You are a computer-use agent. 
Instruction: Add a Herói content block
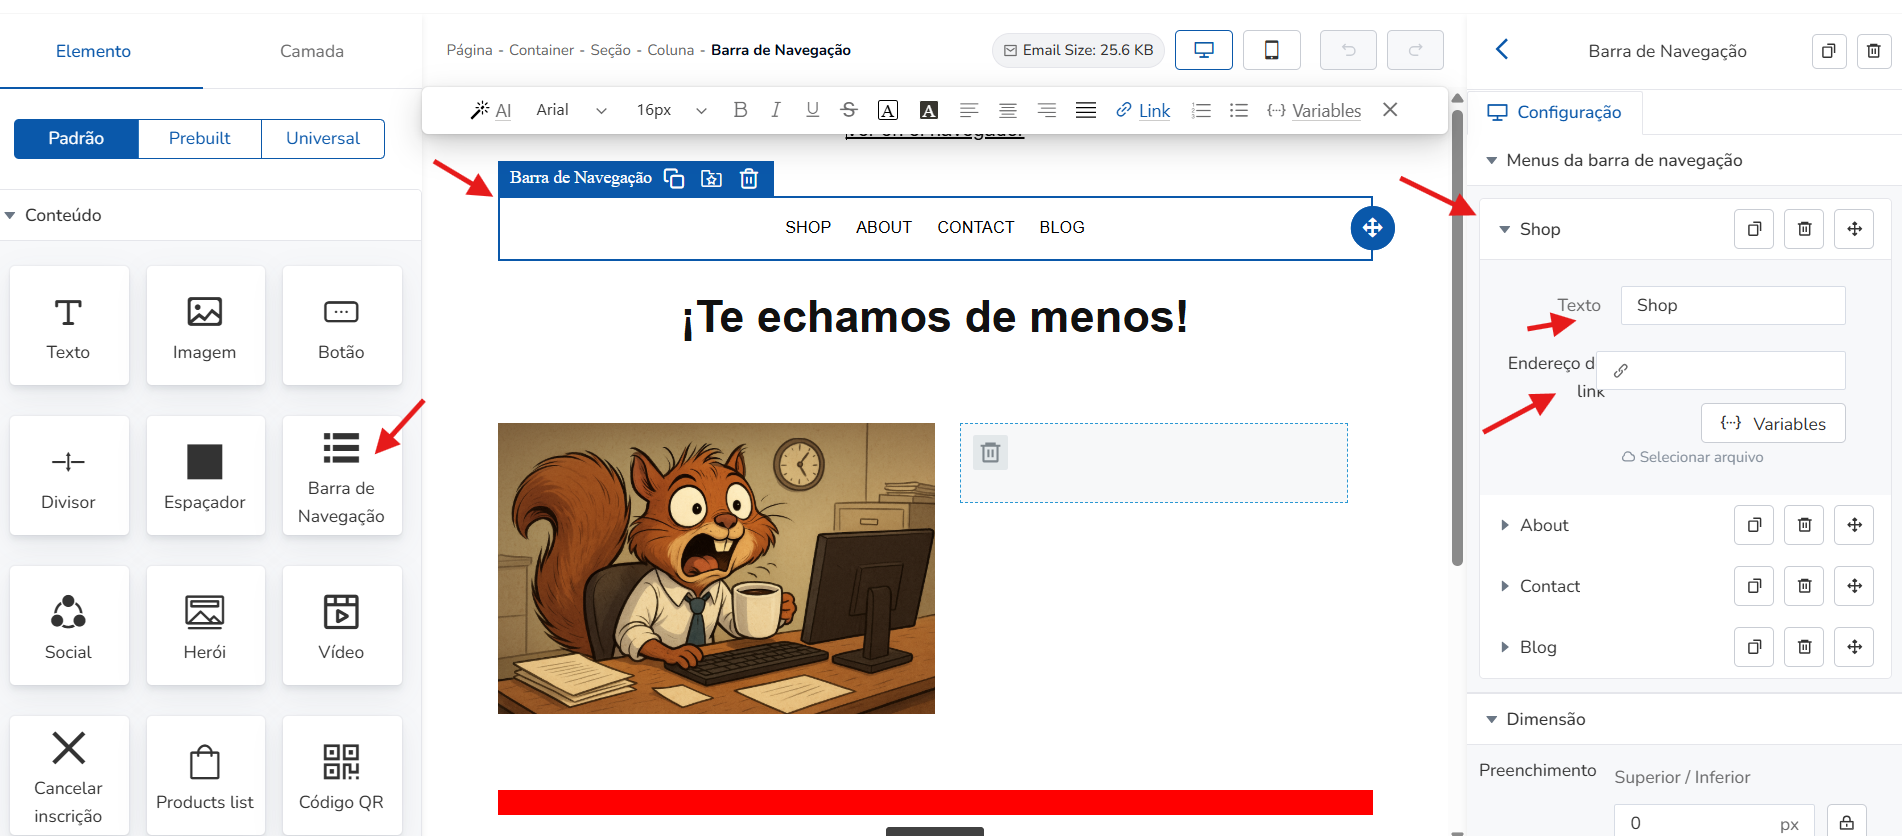(205, 626)
